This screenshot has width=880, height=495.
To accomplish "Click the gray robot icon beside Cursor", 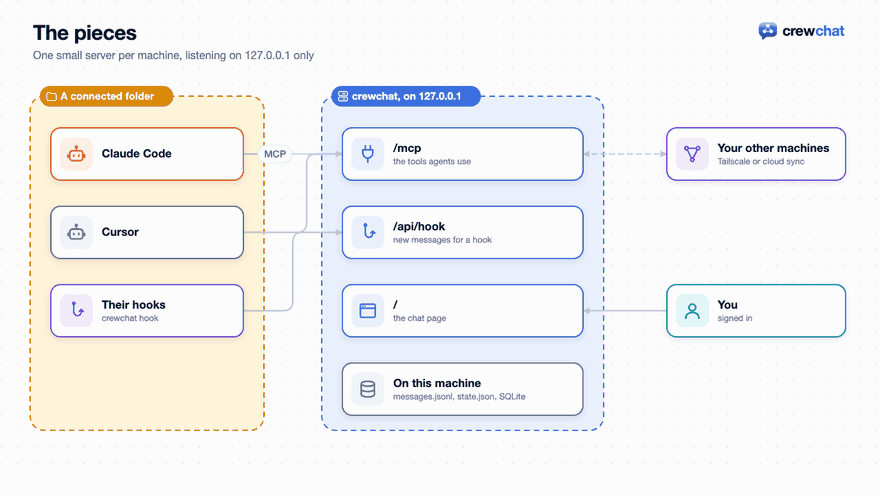I will [76, 232].
